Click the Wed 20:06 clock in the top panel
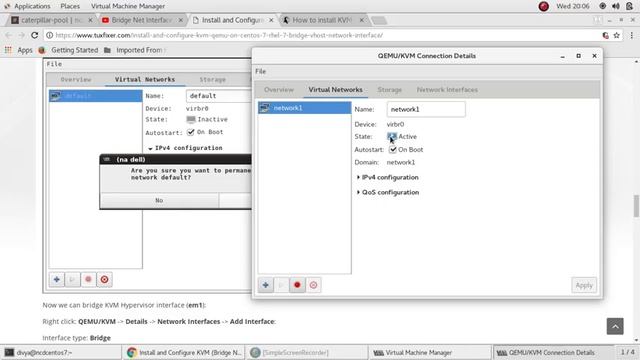 pos(573,6)
